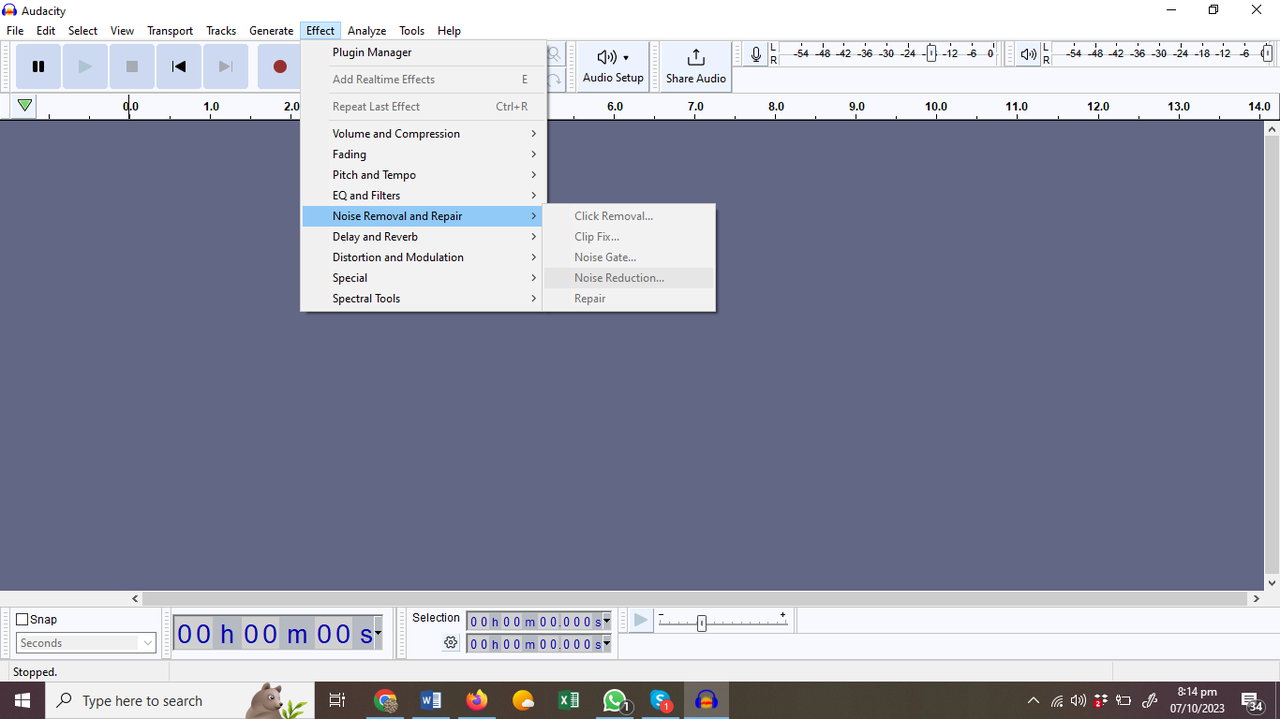Open Chrome from the taskbar

(385, 701)
